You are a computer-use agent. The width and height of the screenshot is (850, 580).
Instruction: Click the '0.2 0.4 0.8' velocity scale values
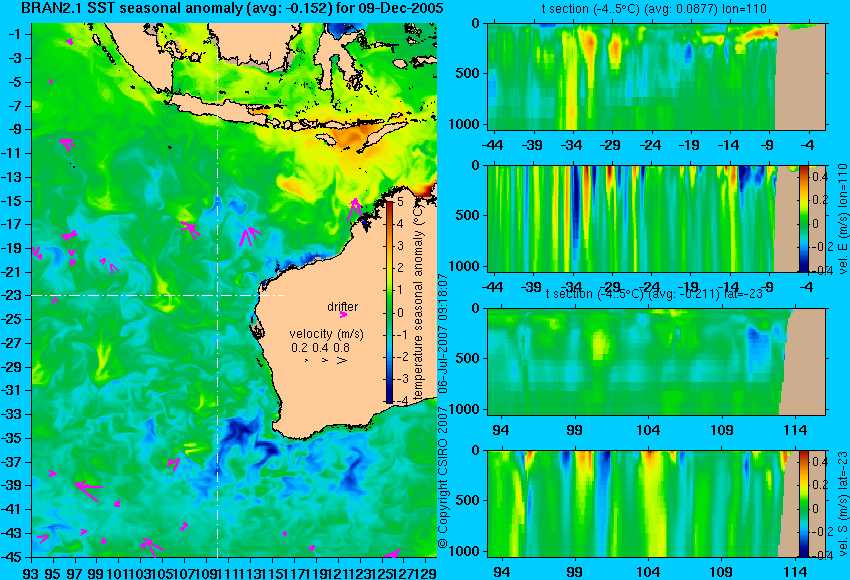tap(320, 347)
